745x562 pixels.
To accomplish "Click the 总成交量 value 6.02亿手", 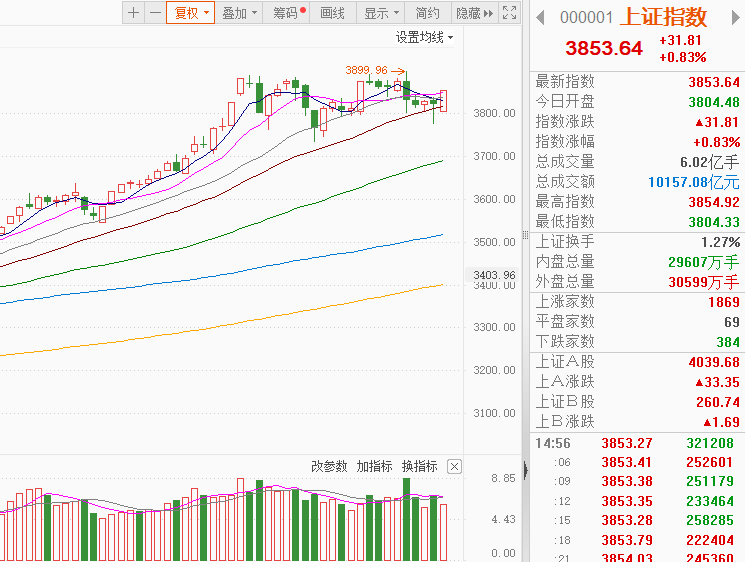I will (x=709, y=162).
